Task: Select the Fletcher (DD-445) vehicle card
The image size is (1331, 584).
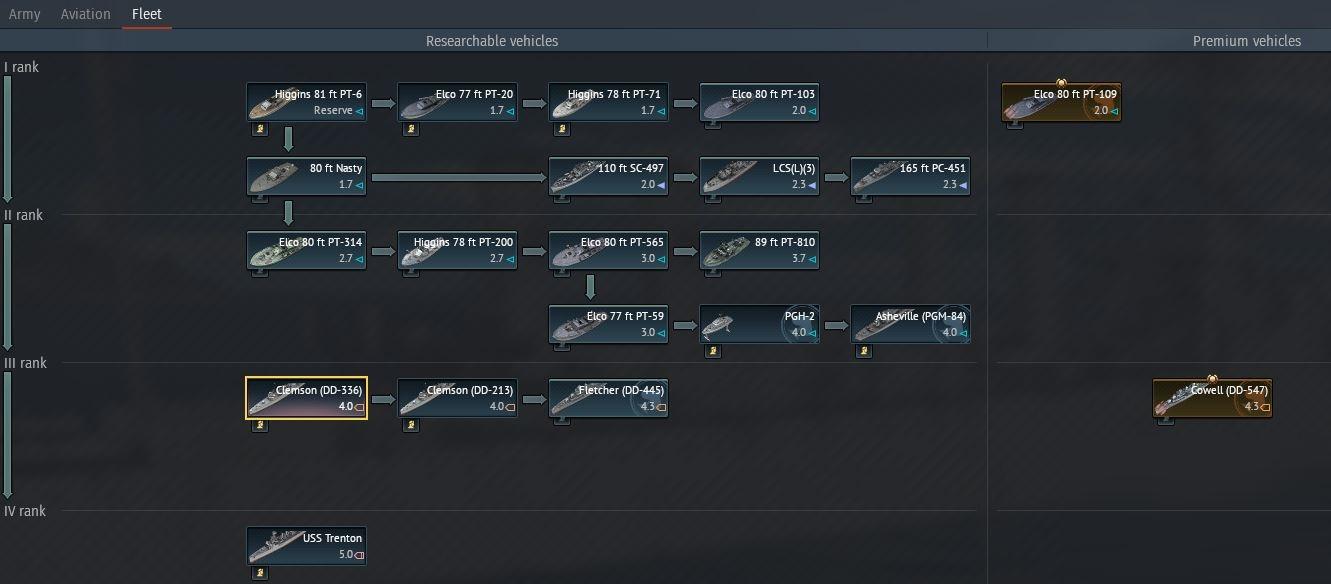Action: coord(608,397)
